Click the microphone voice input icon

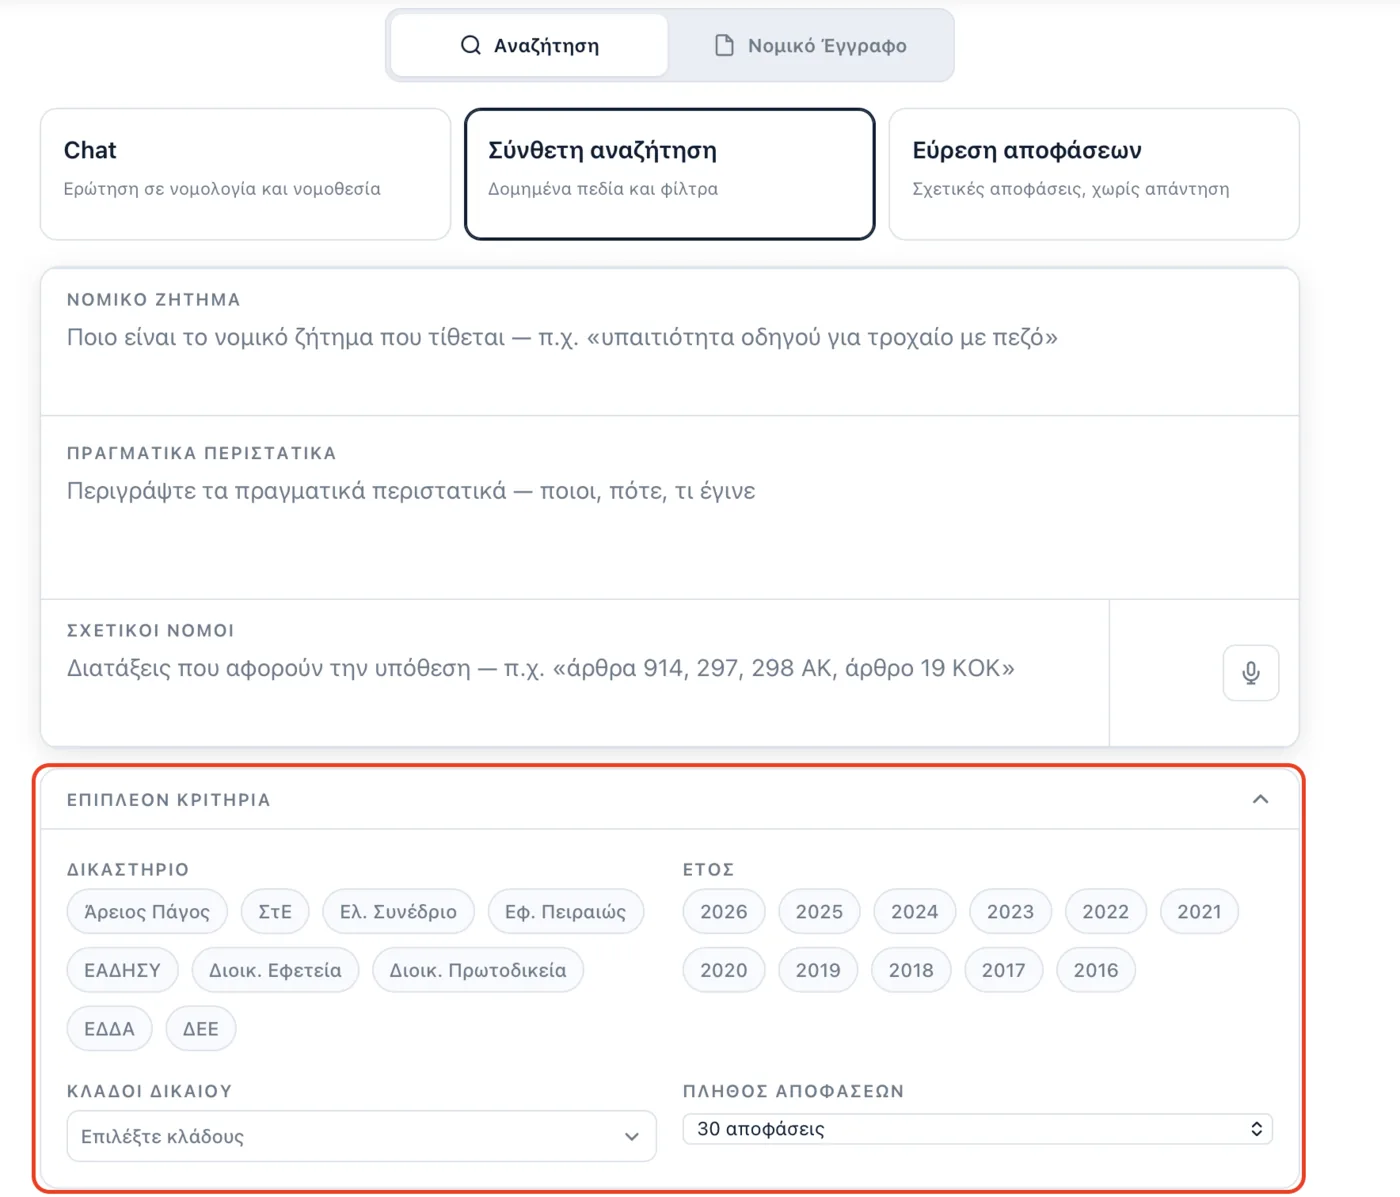point(1250,673)
